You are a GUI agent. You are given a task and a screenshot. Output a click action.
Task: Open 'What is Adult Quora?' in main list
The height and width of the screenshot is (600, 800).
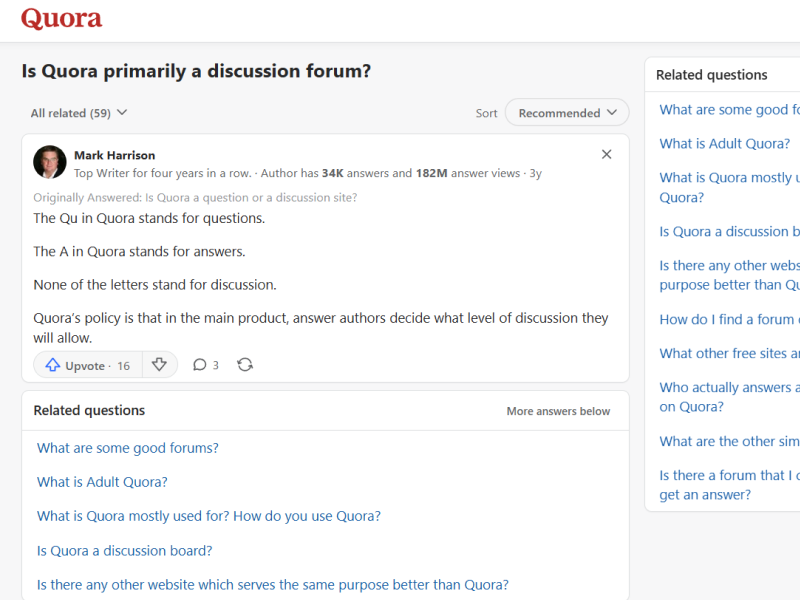click(102, 482)
